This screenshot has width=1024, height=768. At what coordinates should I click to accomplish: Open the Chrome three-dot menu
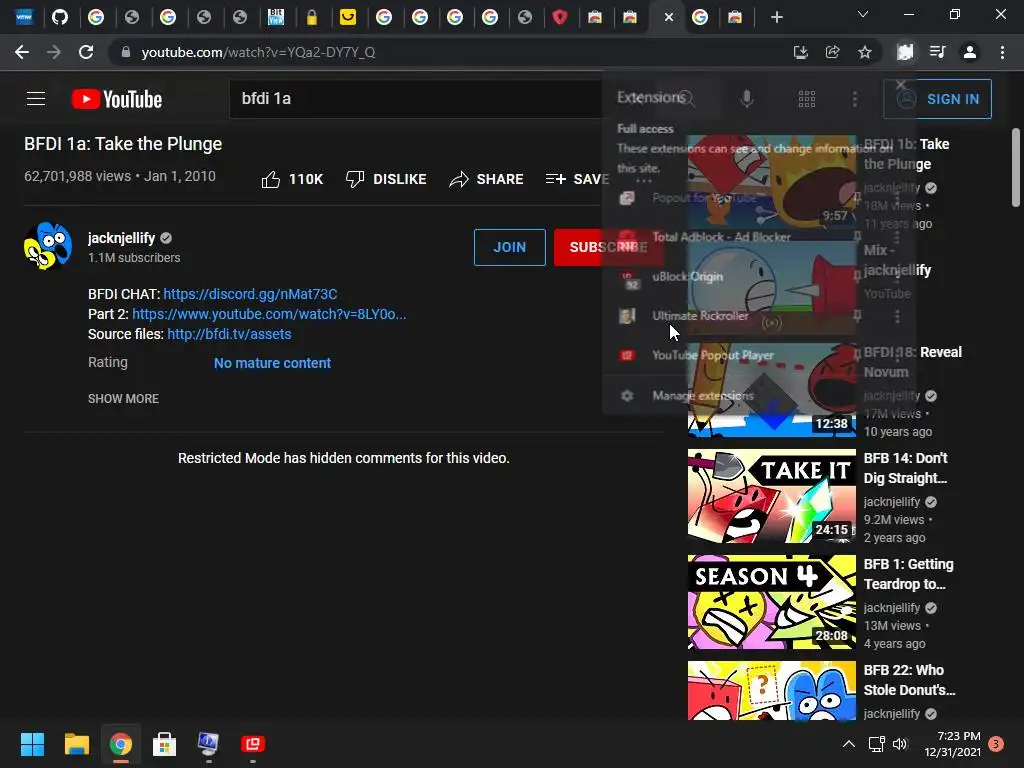pyautogui.click(x=1002, y=52)
